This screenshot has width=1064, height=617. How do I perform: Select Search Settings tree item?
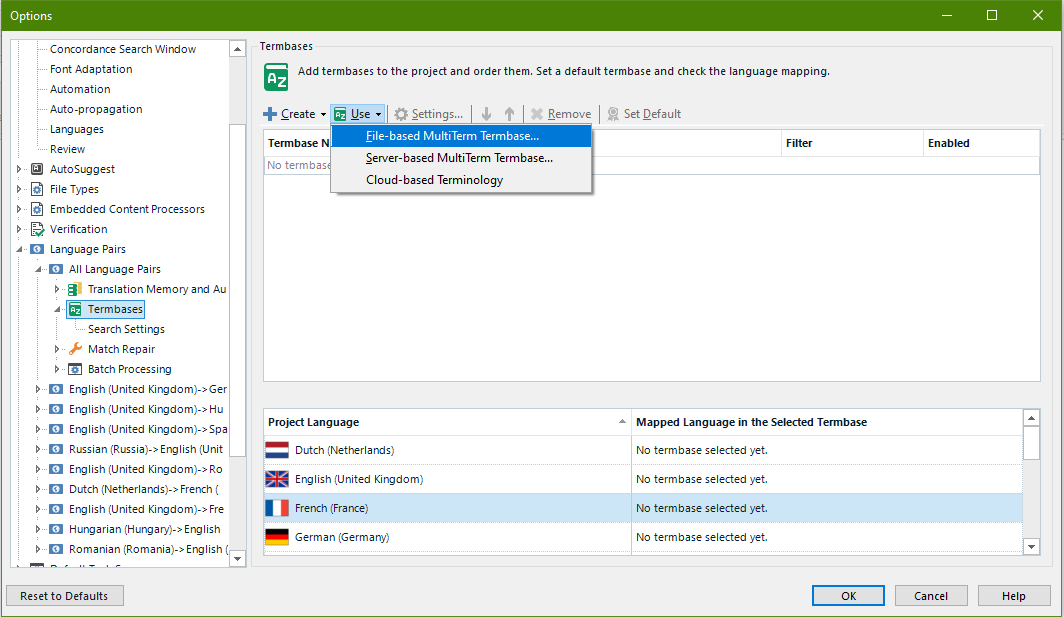click(126, 329)
